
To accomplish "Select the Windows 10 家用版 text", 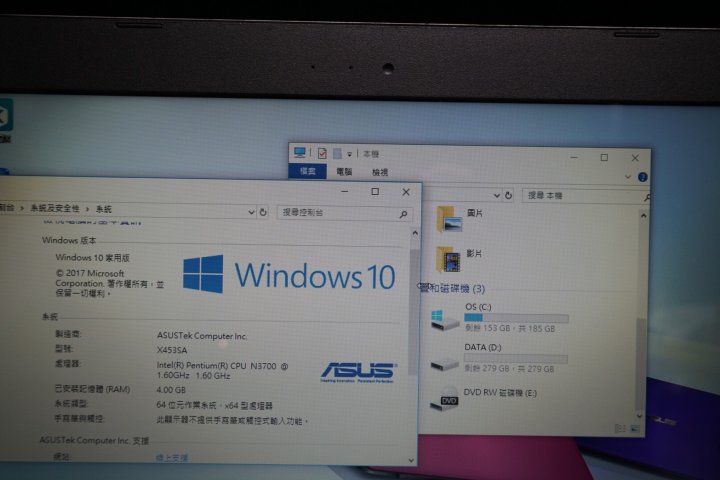I will [x=92, y=257].
